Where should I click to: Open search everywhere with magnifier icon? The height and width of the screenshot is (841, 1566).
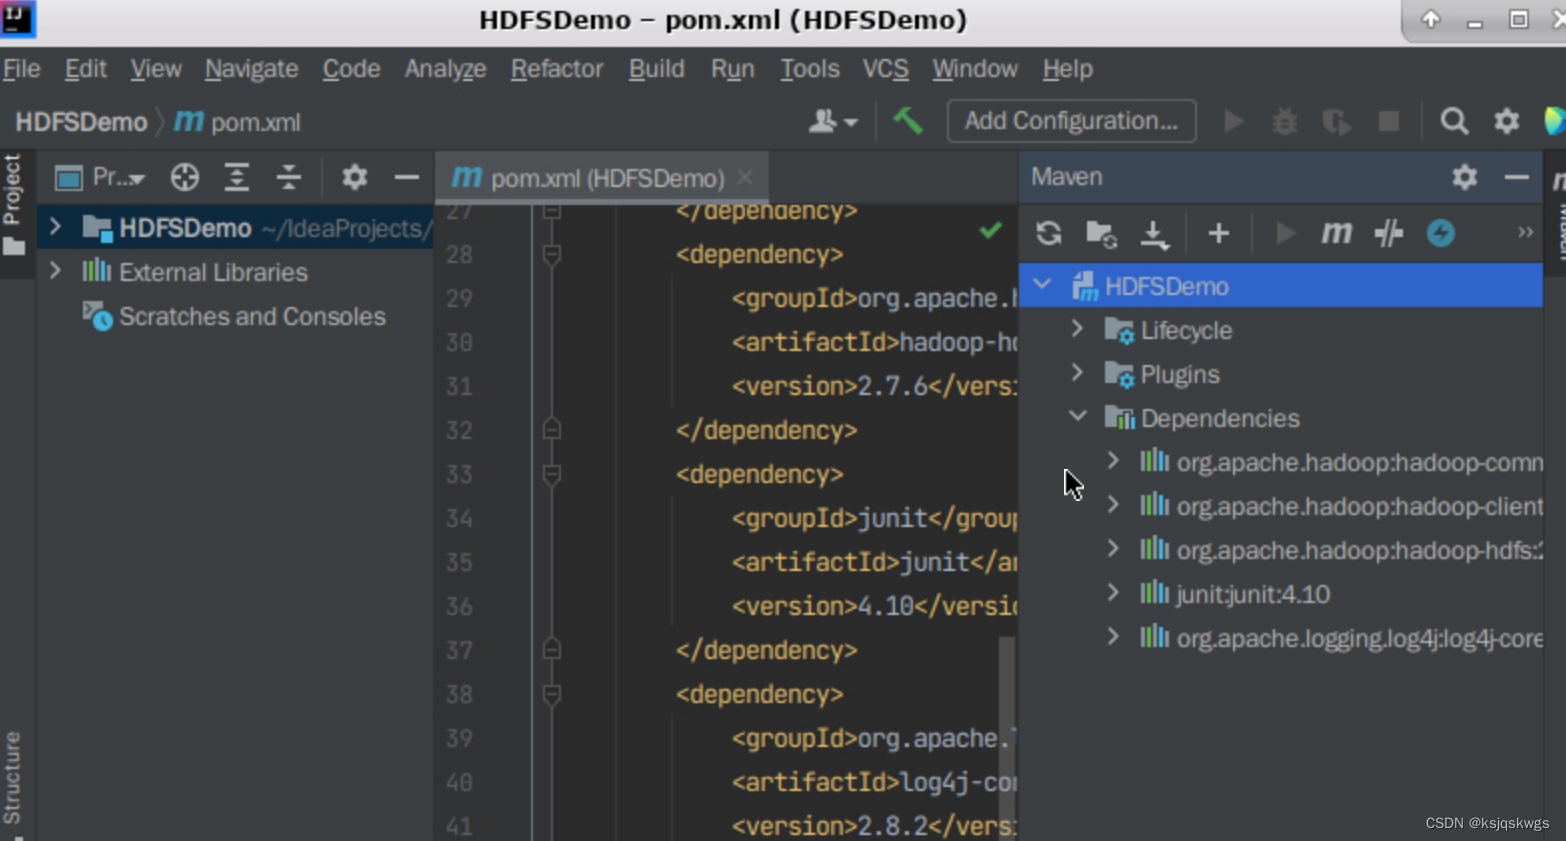(1454, 121)
